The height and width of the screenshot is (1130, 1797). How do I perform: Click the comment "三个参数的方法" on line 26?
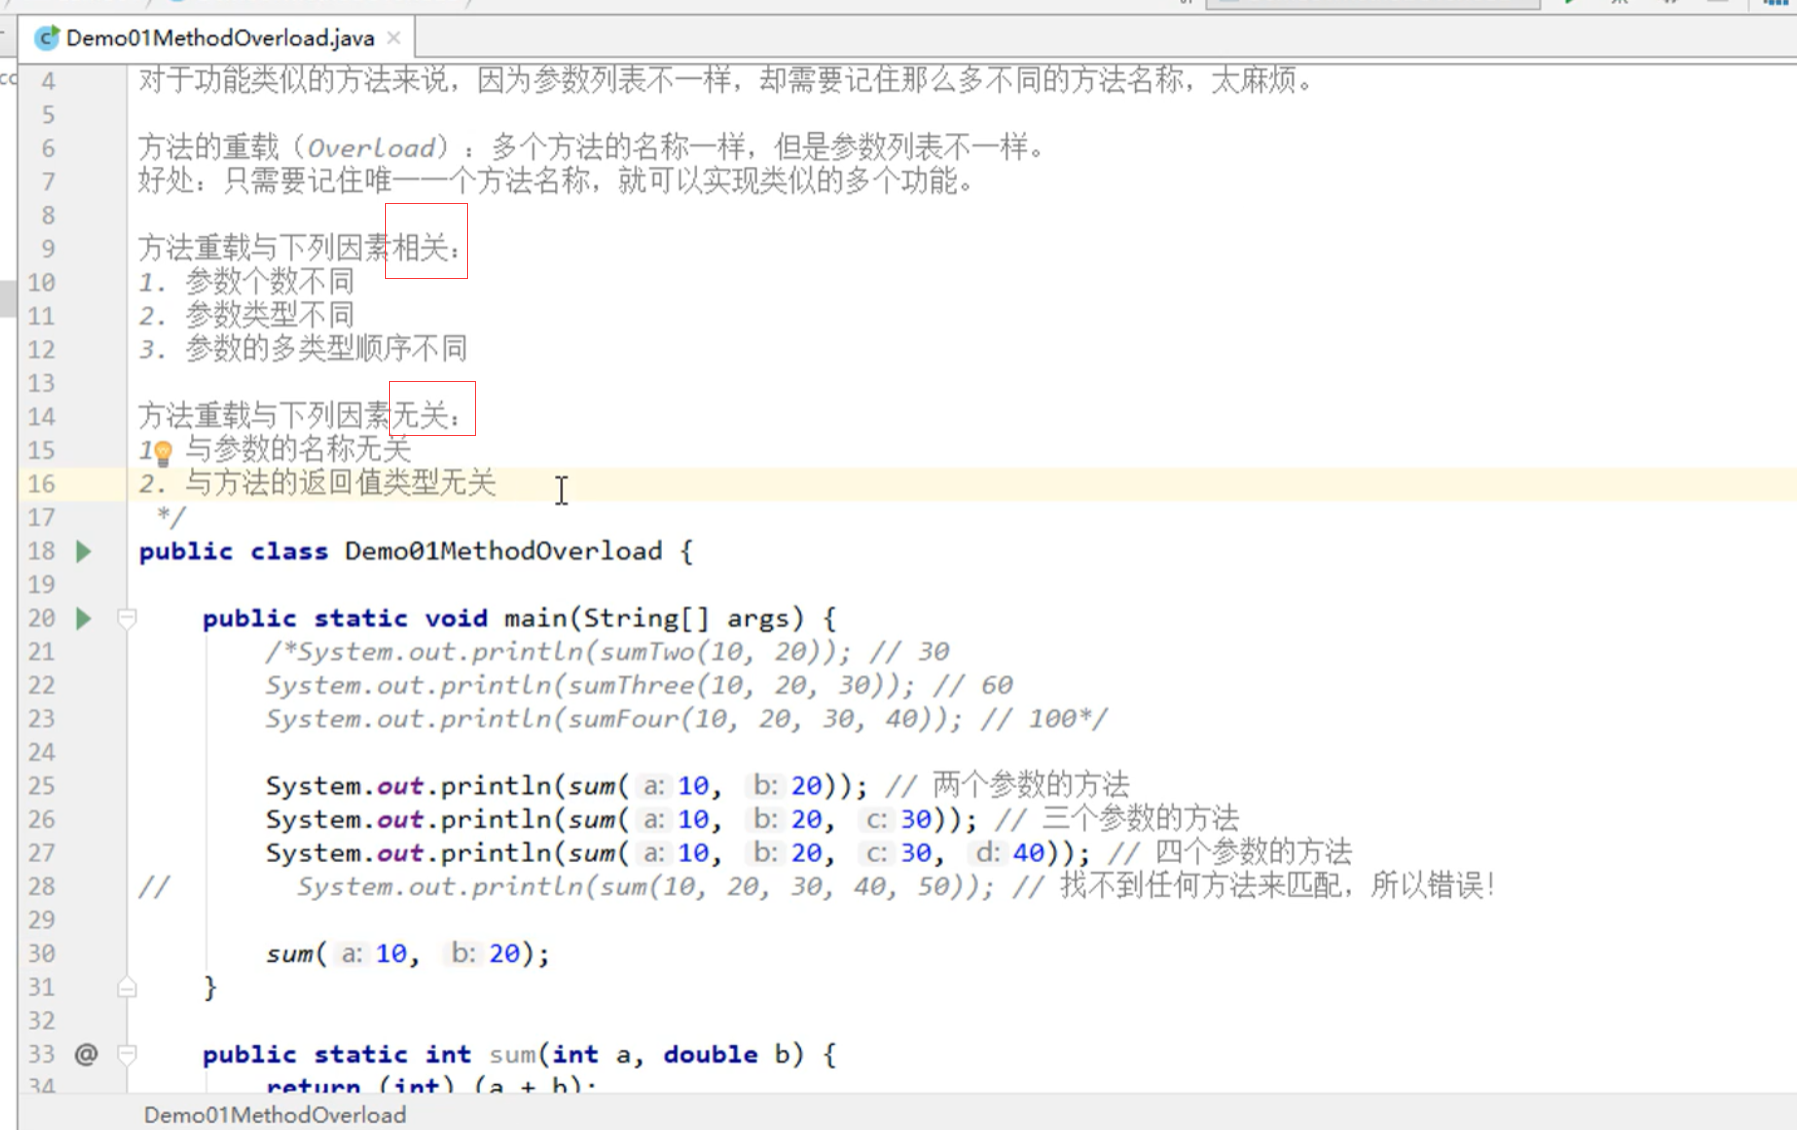(x=1140, y=819)
